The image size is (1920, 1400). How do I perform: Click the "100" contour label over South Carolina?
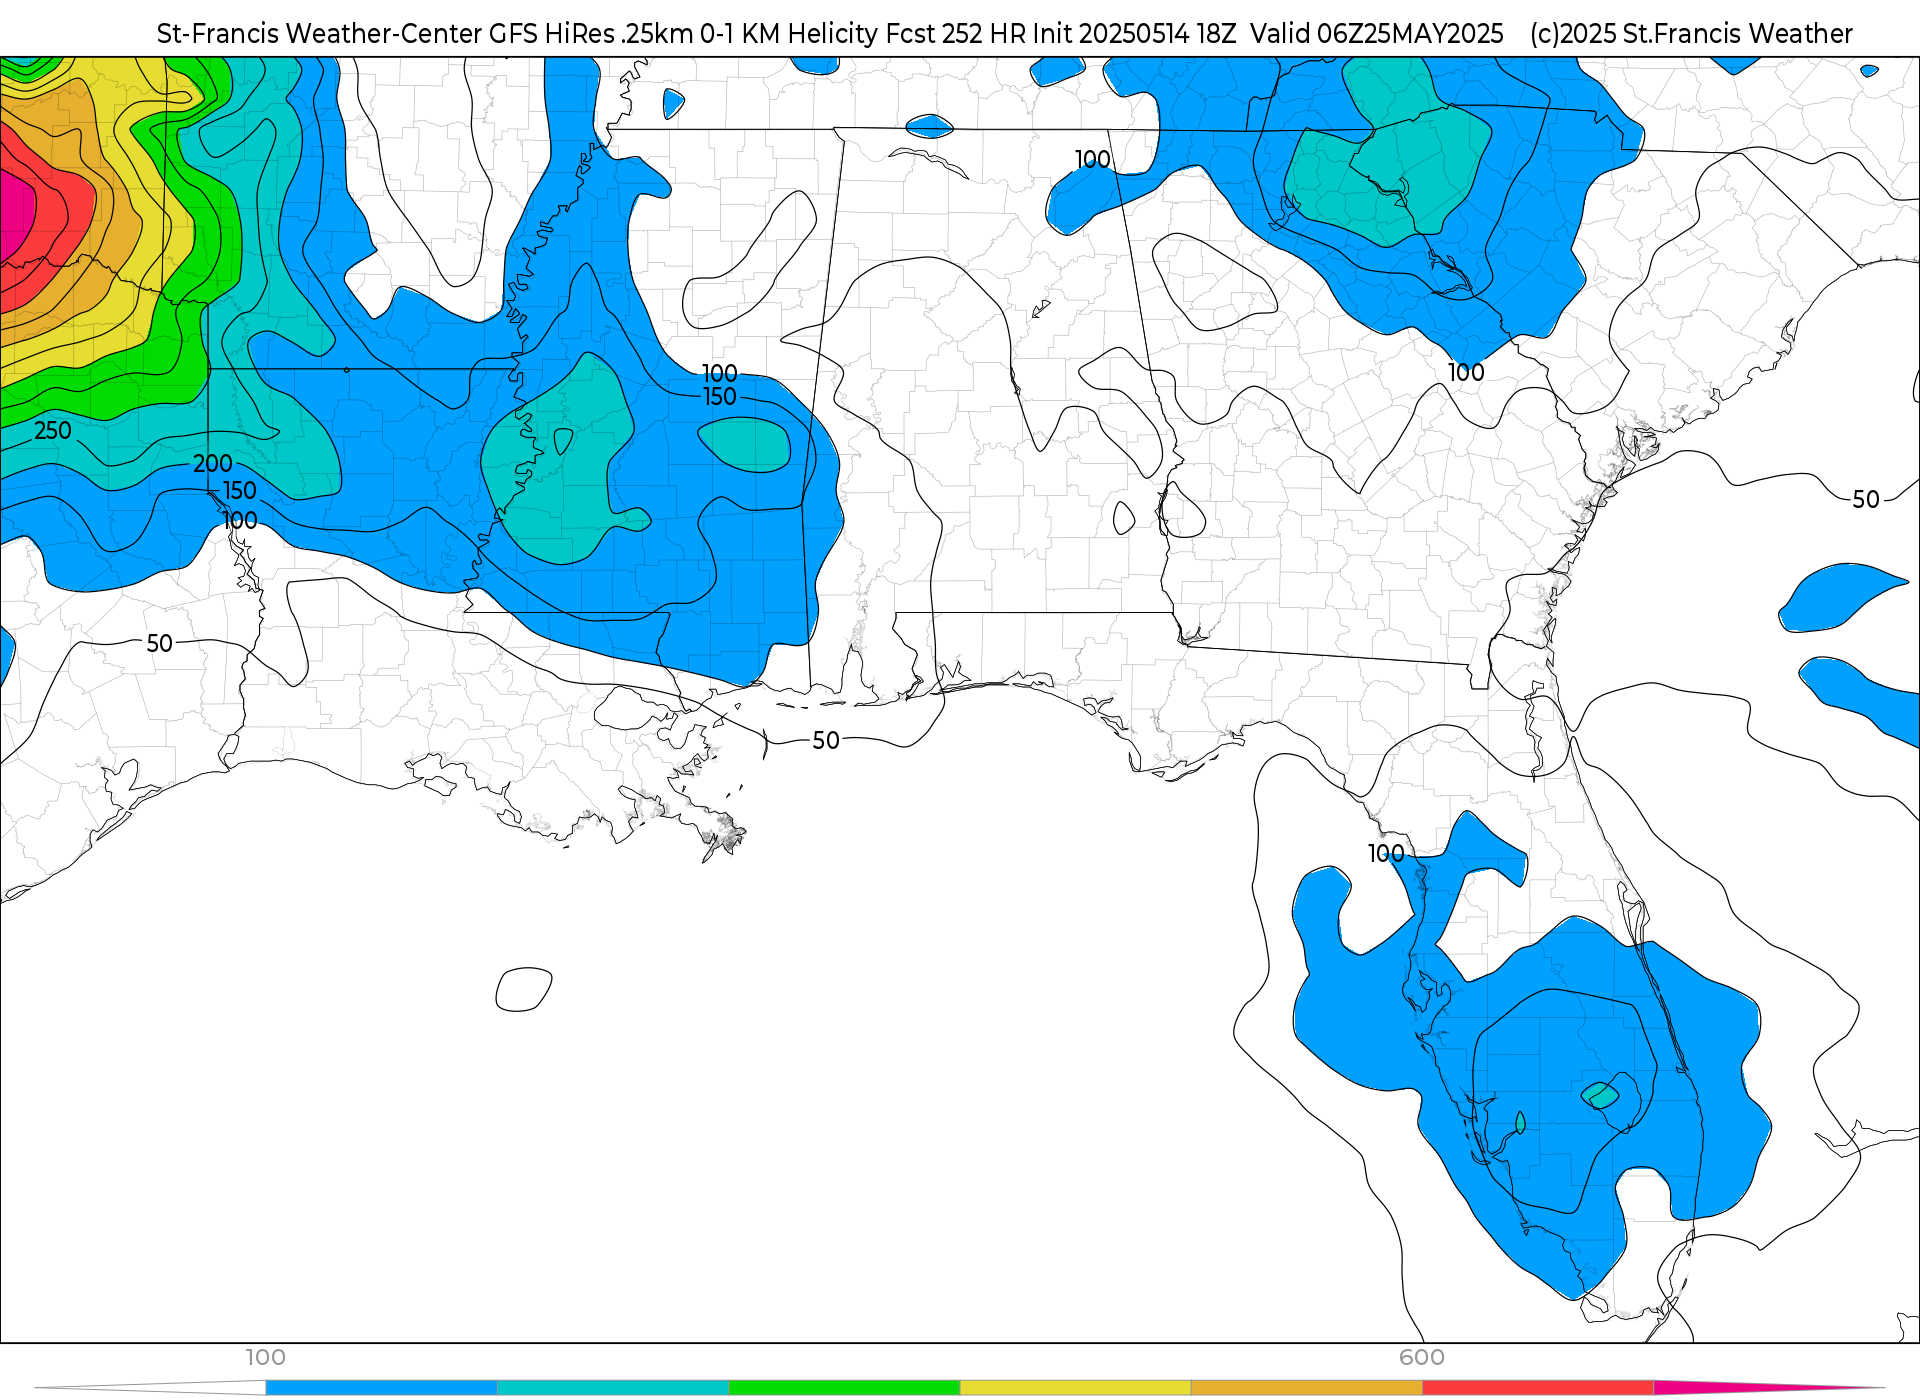tap(1466, 373)
